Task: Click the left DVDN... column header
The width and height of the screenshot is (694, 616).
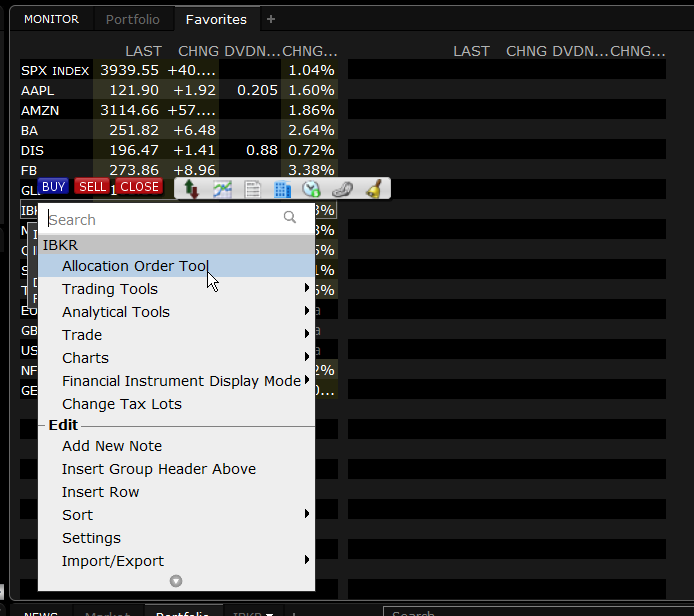Action: 252,51
